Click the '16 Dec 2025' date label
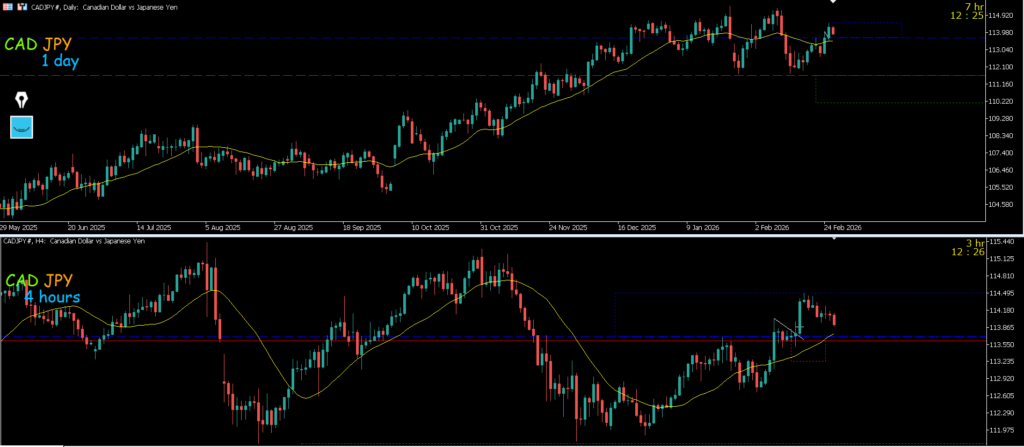Screen dimensions: 1024x447 tap(637, 228)
